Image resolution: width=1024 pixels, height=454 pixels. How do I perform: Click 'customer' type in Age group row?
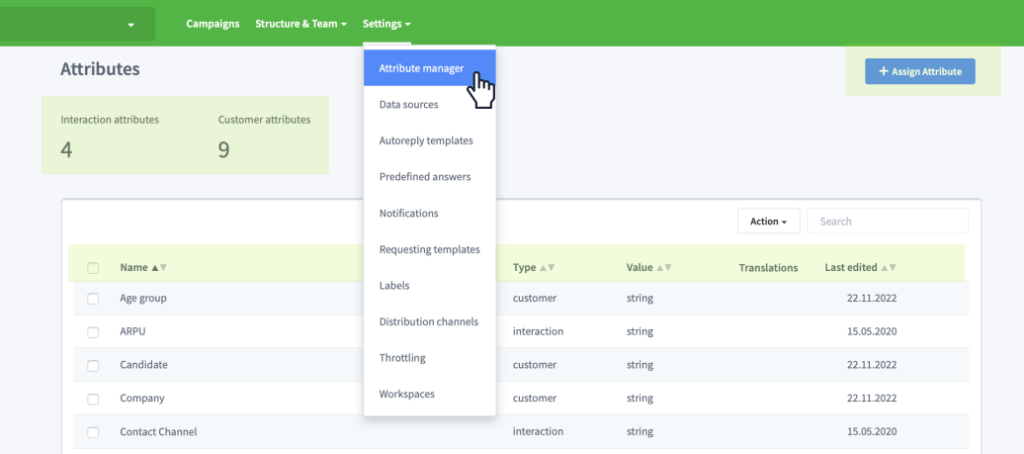click(x=534, y=298)
